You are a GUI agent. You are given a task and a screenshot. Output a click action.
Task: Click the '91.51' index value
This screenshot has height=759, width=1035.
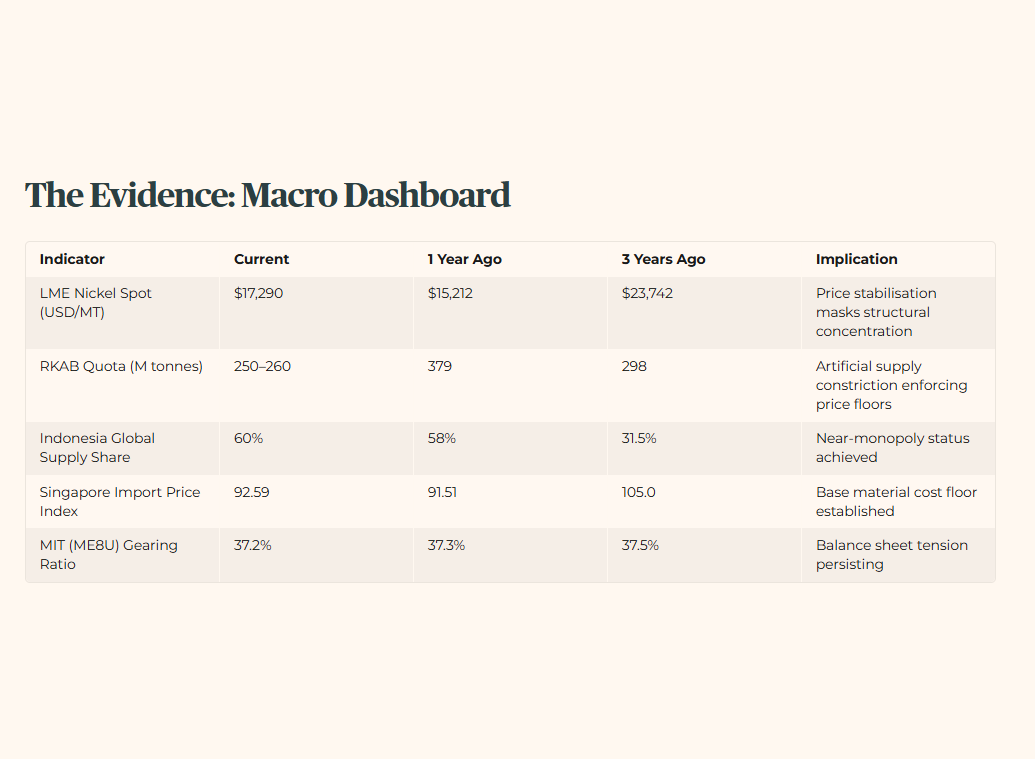click(442, 492)
